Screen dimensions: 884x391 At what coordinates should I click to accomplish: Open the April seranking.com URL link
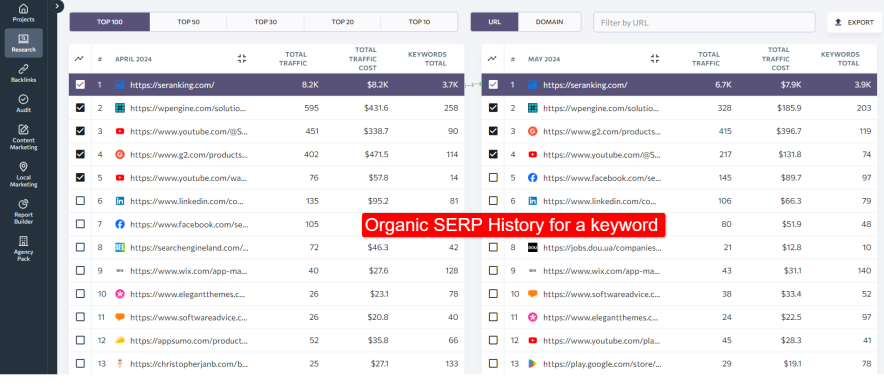coord(172,85)
